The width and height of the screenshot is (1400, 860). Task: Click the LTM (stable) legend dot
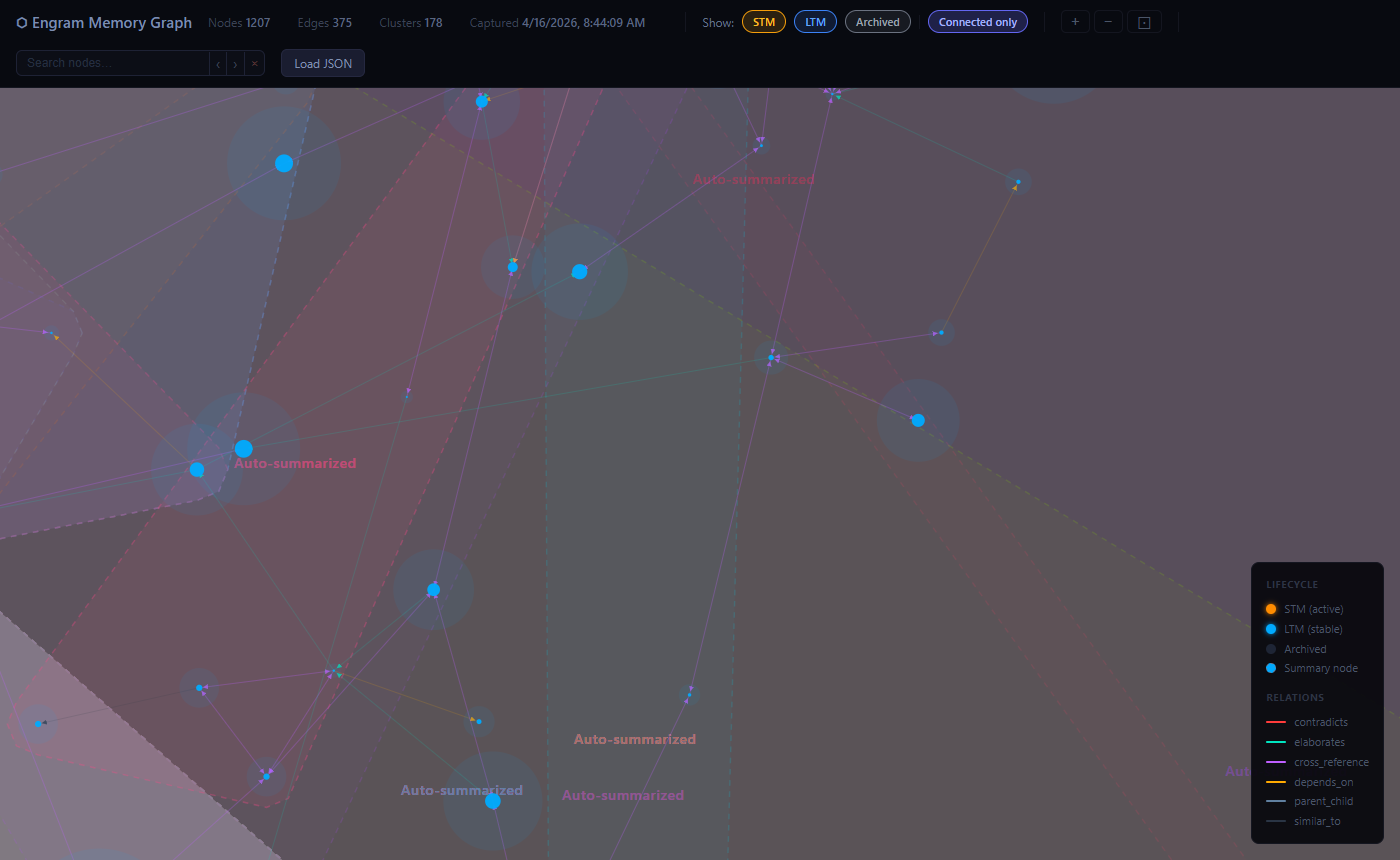1271,628
